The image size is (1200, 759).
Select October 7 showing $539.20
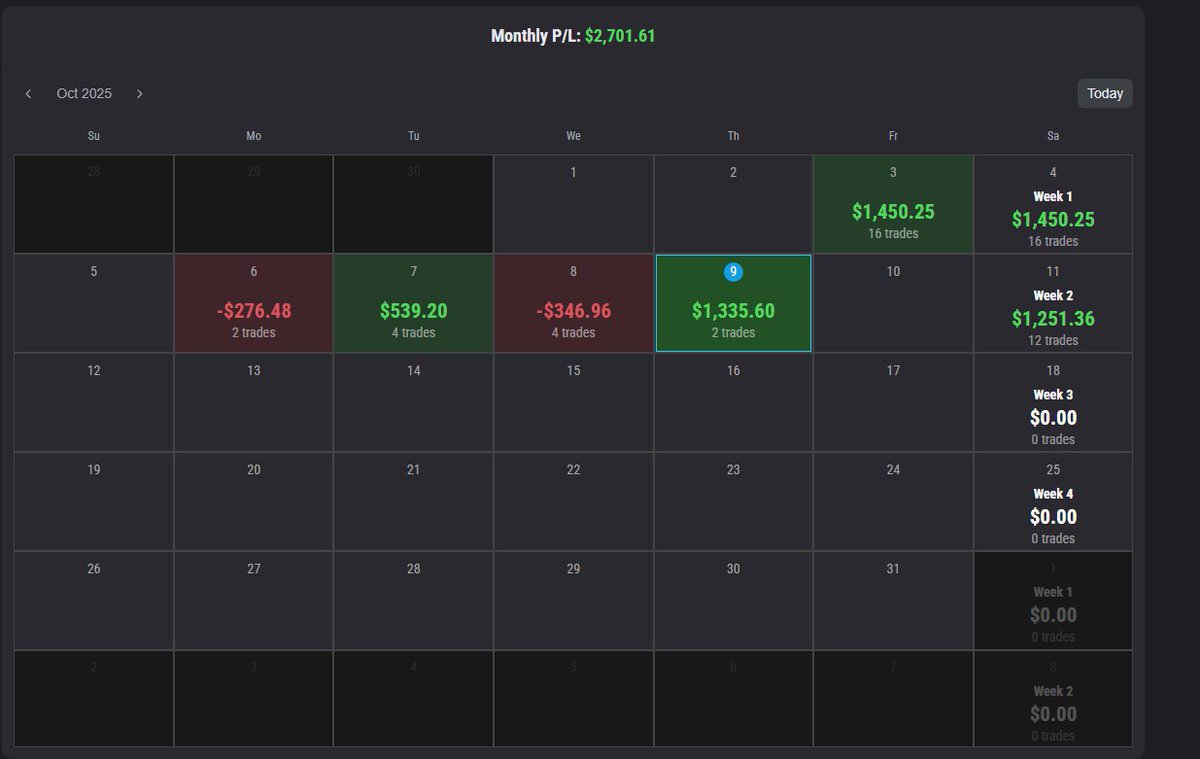413,302
